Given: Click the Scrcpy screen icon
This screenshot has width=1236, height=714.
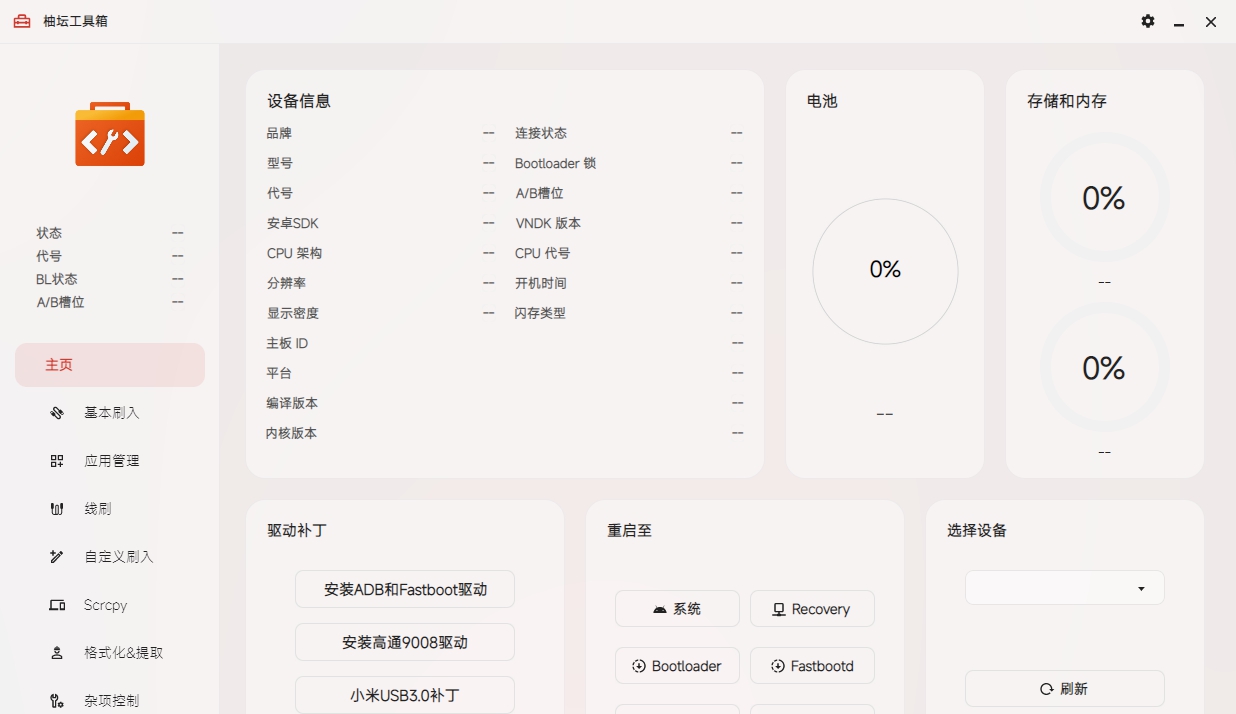Looking at the screenshot, I should coord(57,605).
